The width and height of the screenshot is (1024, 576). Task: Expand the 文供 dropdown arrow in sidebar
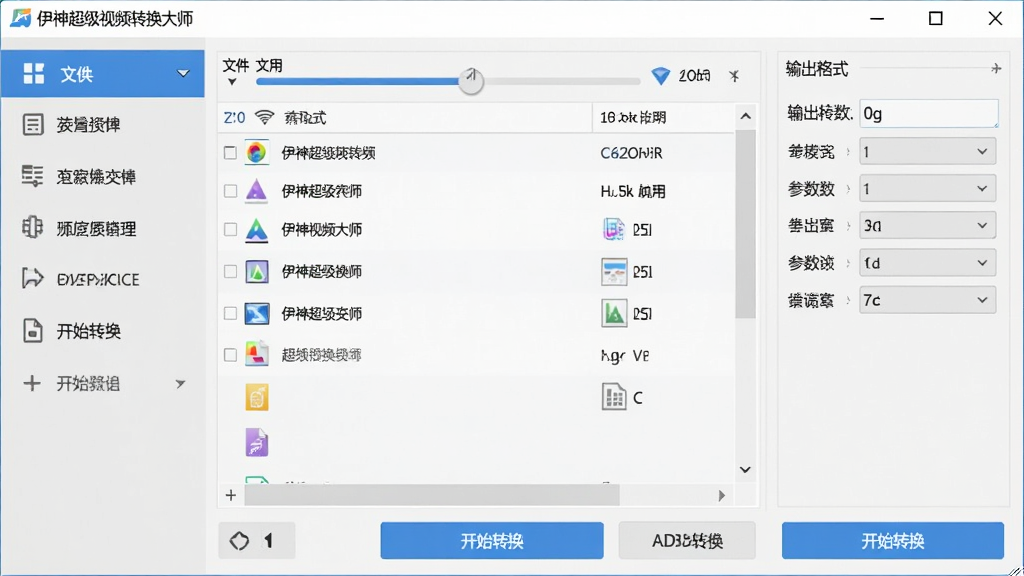pyautogui.click(x=184, y=73)
